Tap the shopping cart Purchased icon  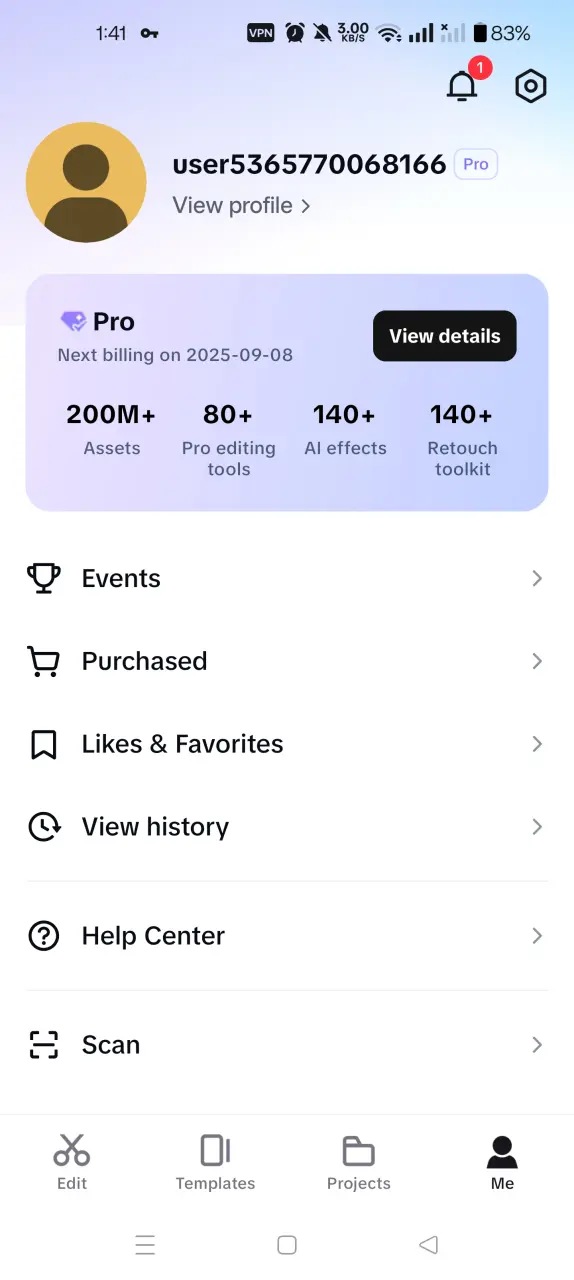pyautogui.click(x=43, y=661)
